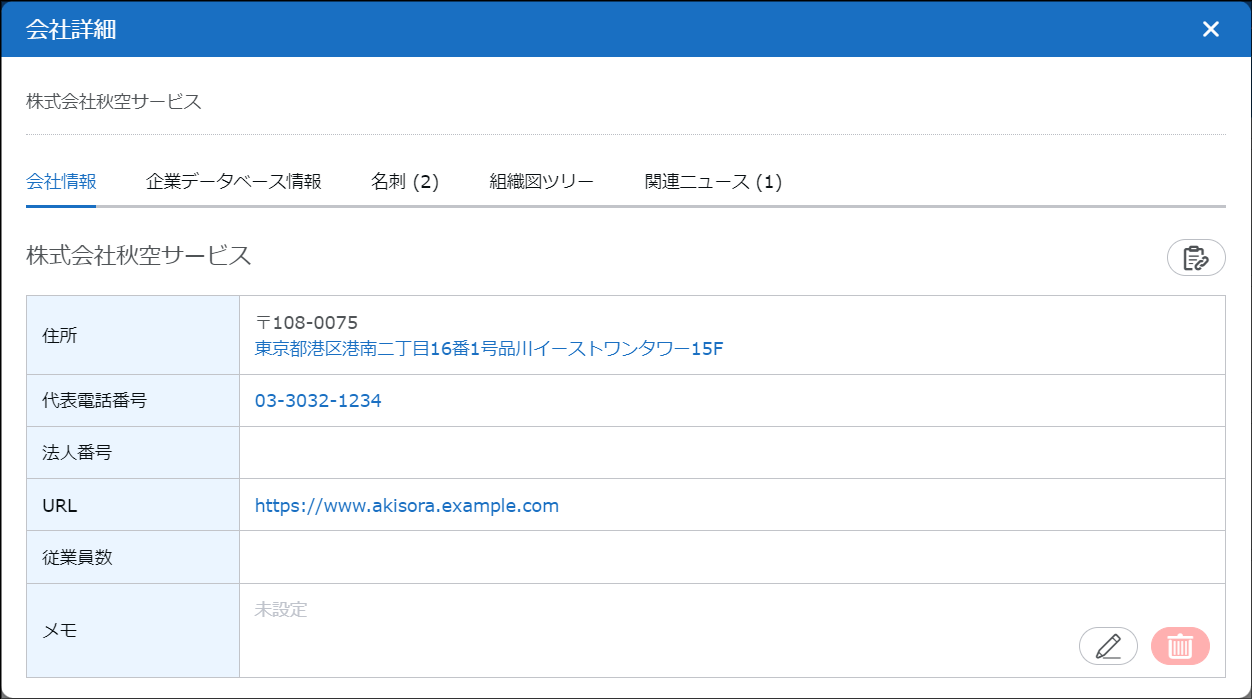Click the empty 従業員数 value cell
1252x699 pixels.
pyautogui.click(x=731, y=557)
